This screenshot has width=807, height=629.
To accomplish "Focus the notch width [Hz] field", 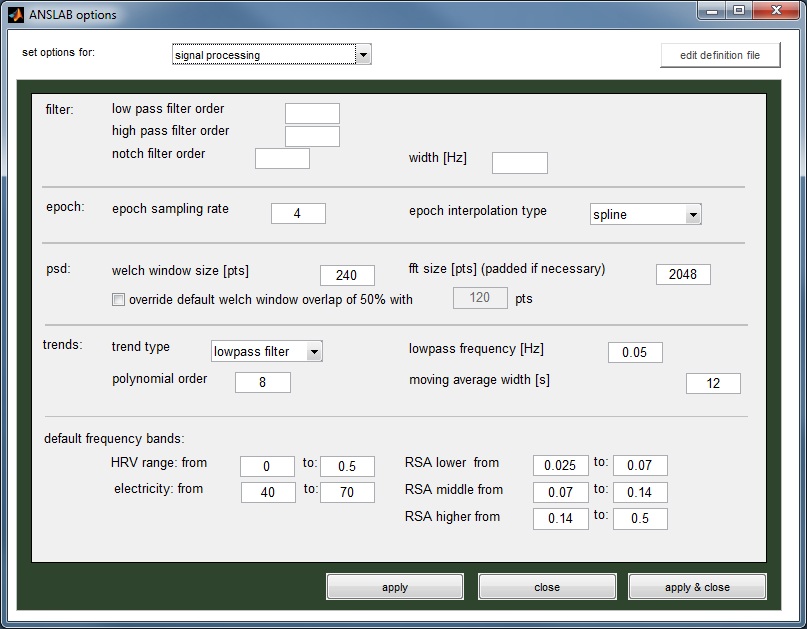I will click(520, 163).
